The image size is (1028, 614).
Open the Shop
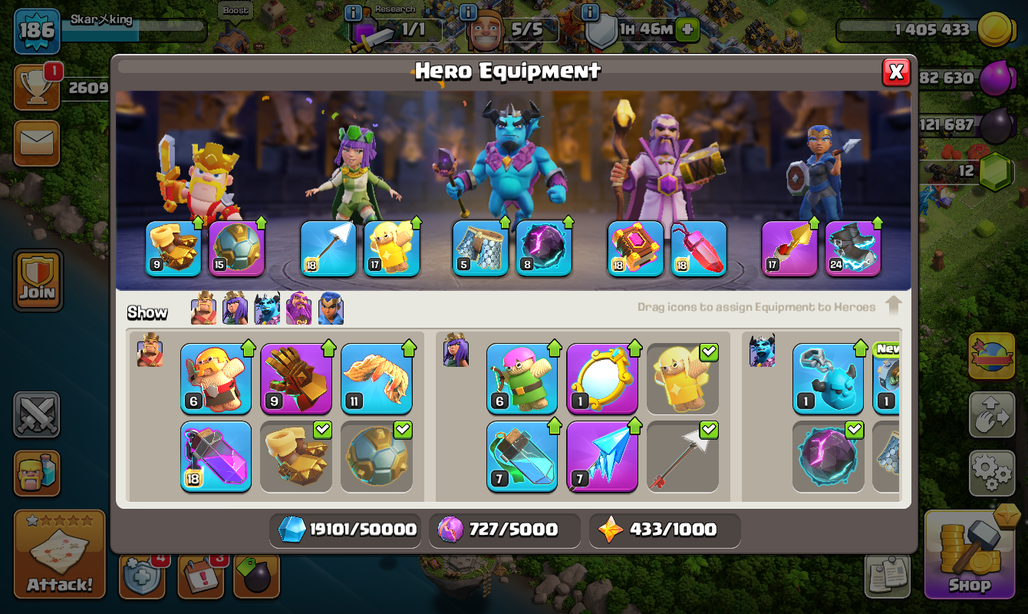coord(969,554)
